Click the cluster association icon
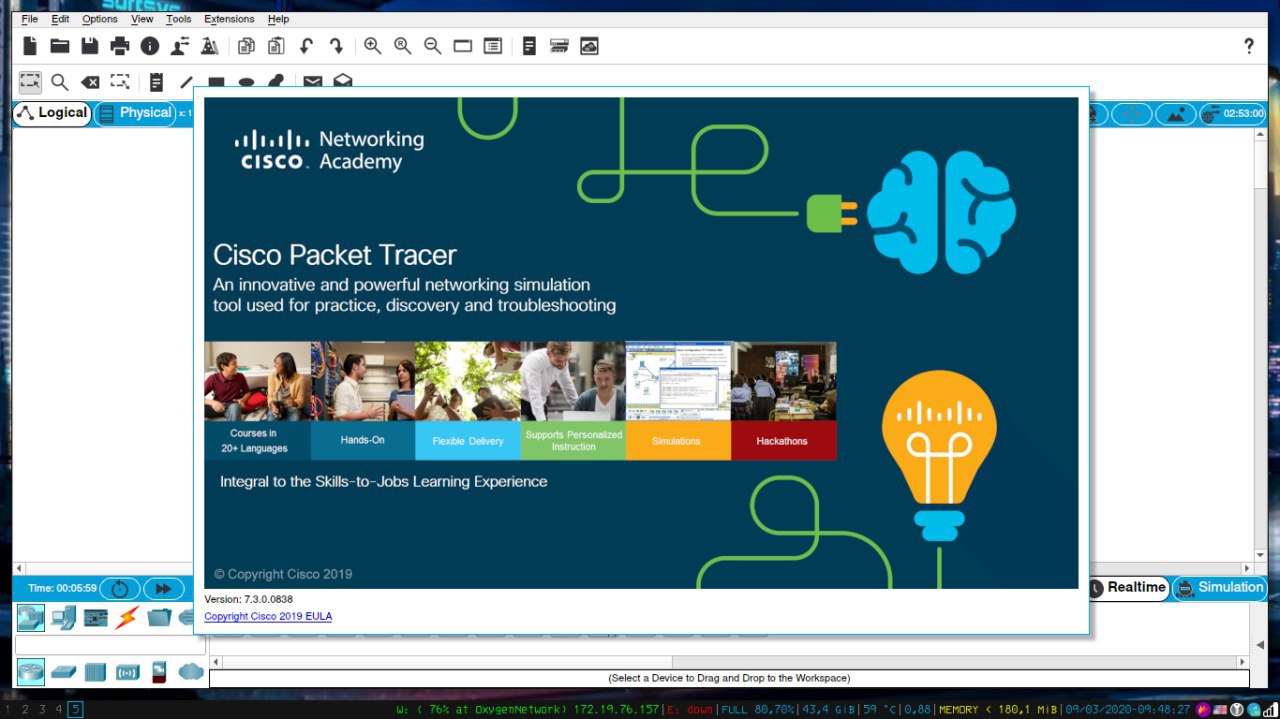This screenshot has height=719, width=1280. click(x=559, y=46)
